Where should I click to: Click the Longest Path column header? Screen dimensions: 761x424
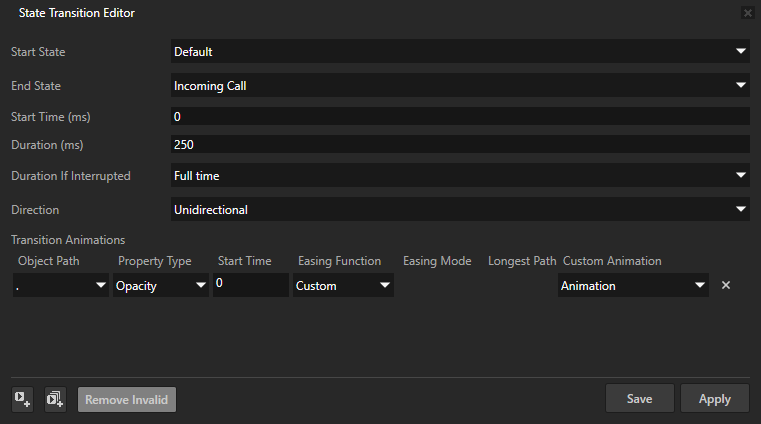(x=522, y=261)
